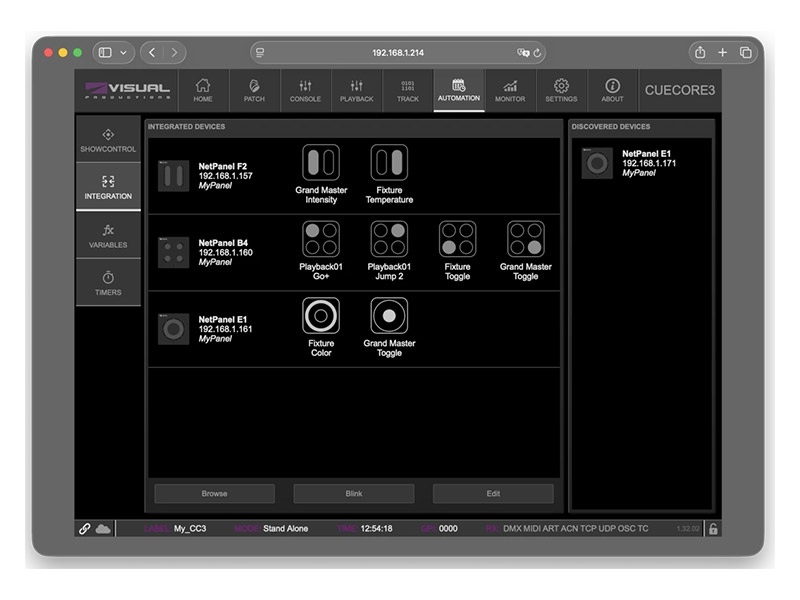This screenshot has width=800, height=600.
Task: Switch to the VARIABLES tab
Action: click(x=108, y=233)
